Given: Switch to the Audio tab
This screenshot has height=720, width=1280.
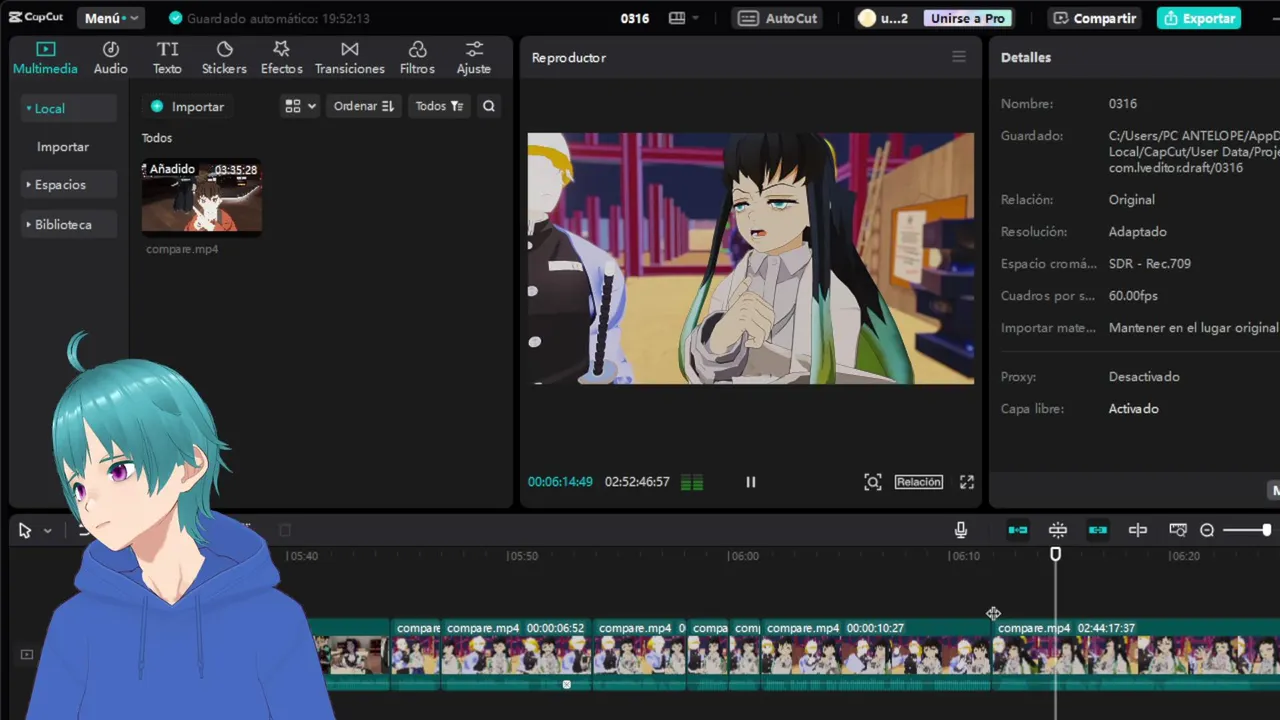Looking at the screenshot, I should pos(111,58).
